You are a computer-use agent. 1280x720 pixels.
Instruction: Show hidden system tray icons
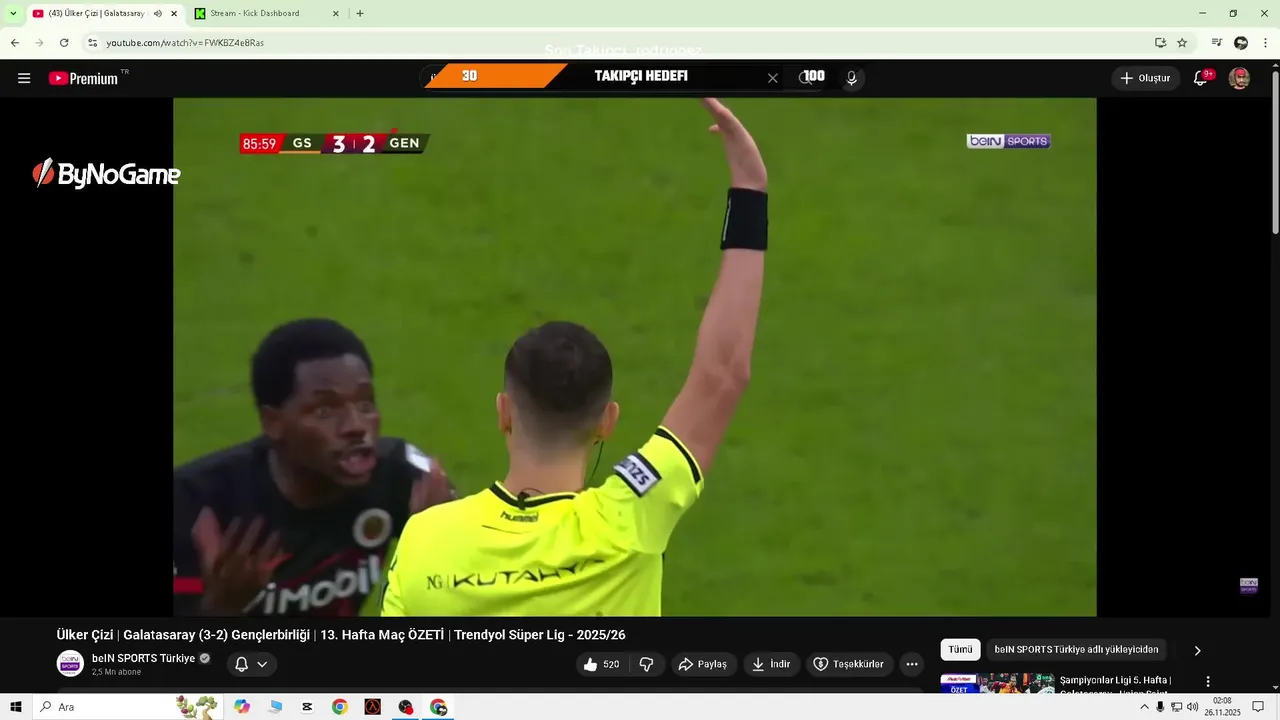pyautogui.click(x=1145, y=707)
